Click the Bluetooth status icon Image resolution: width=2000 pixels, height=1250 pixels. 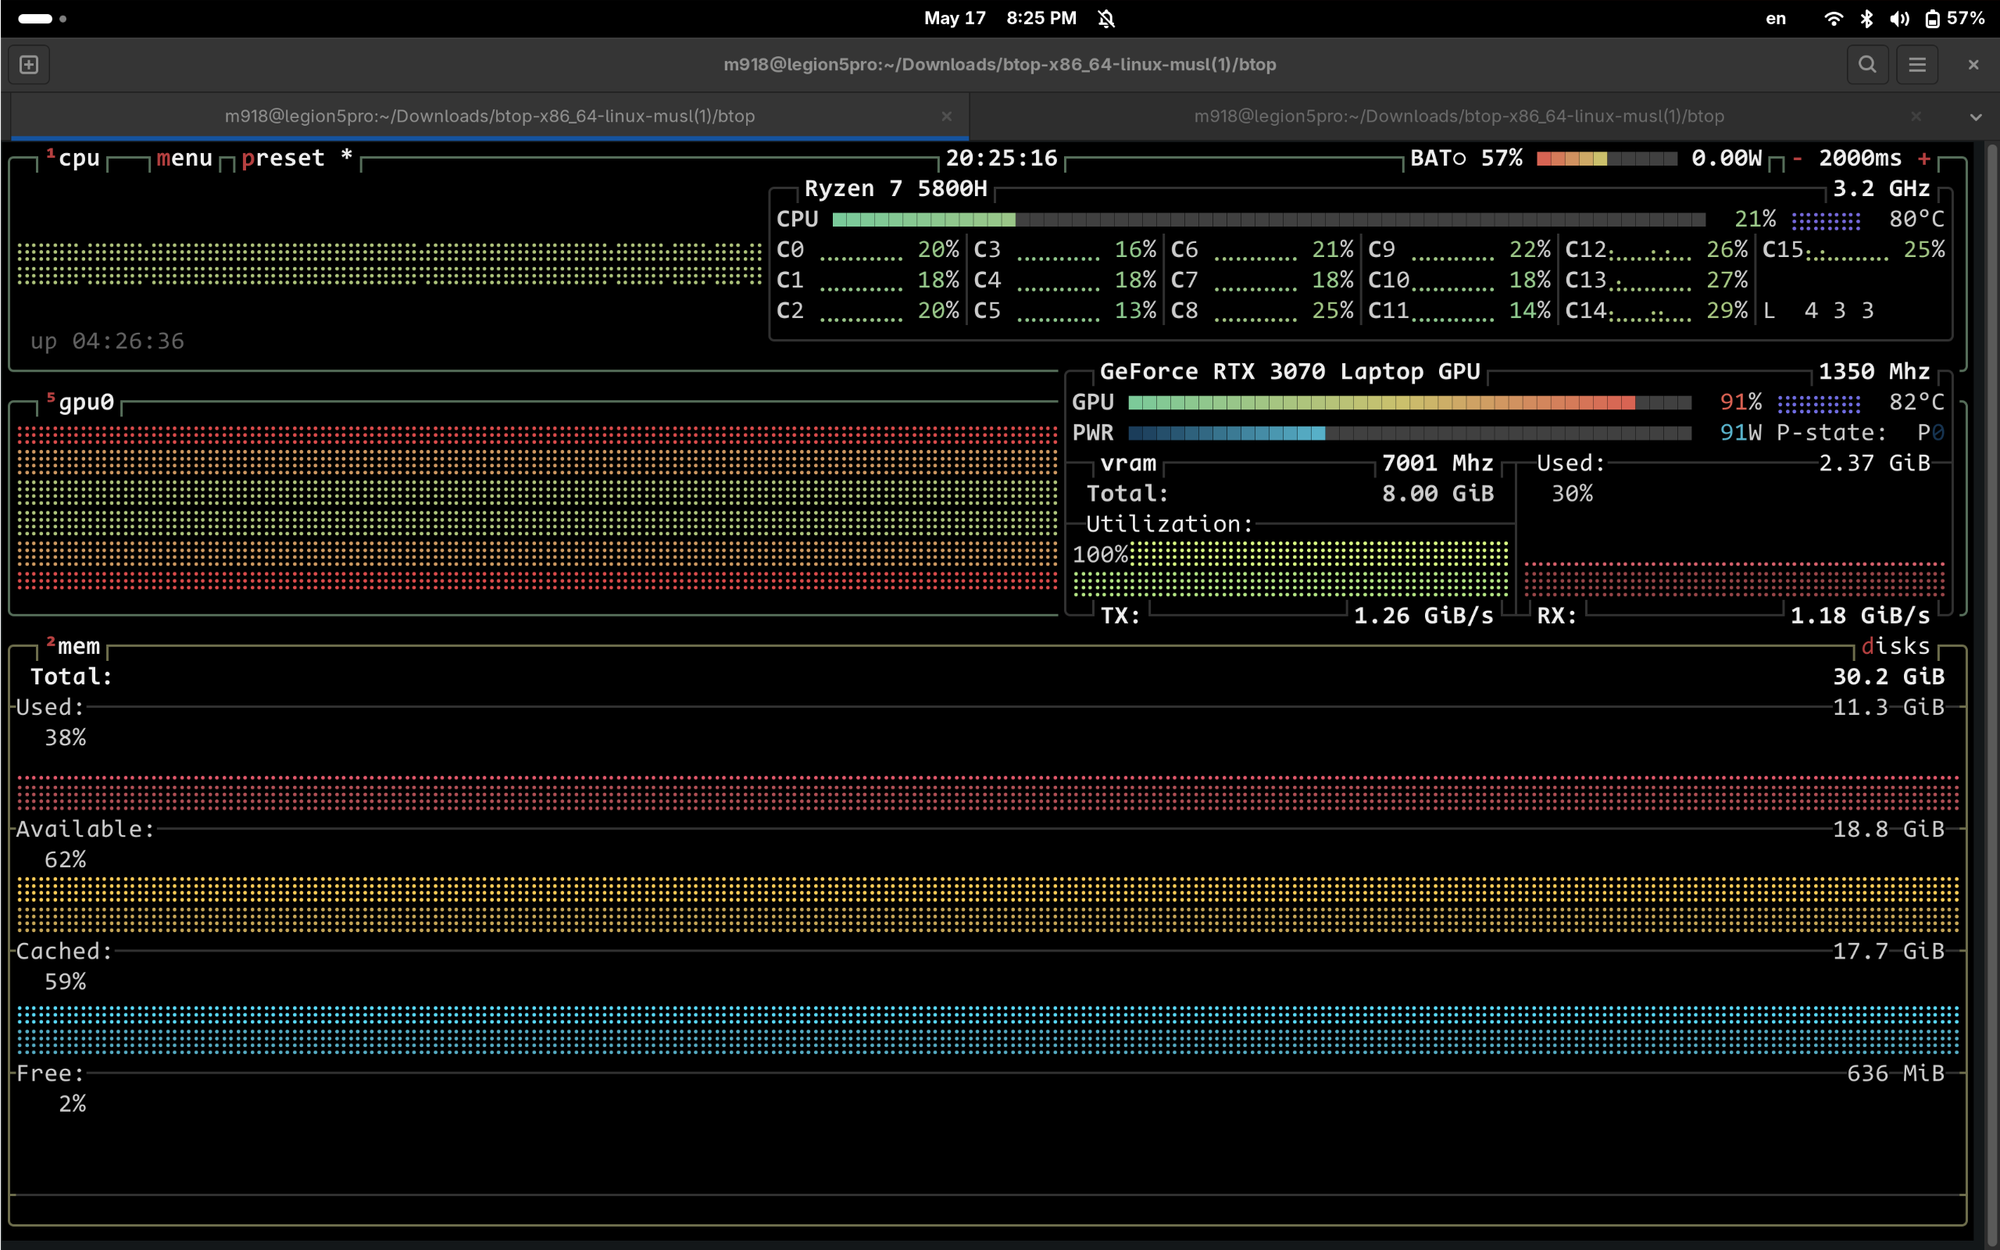point(1866,18)
